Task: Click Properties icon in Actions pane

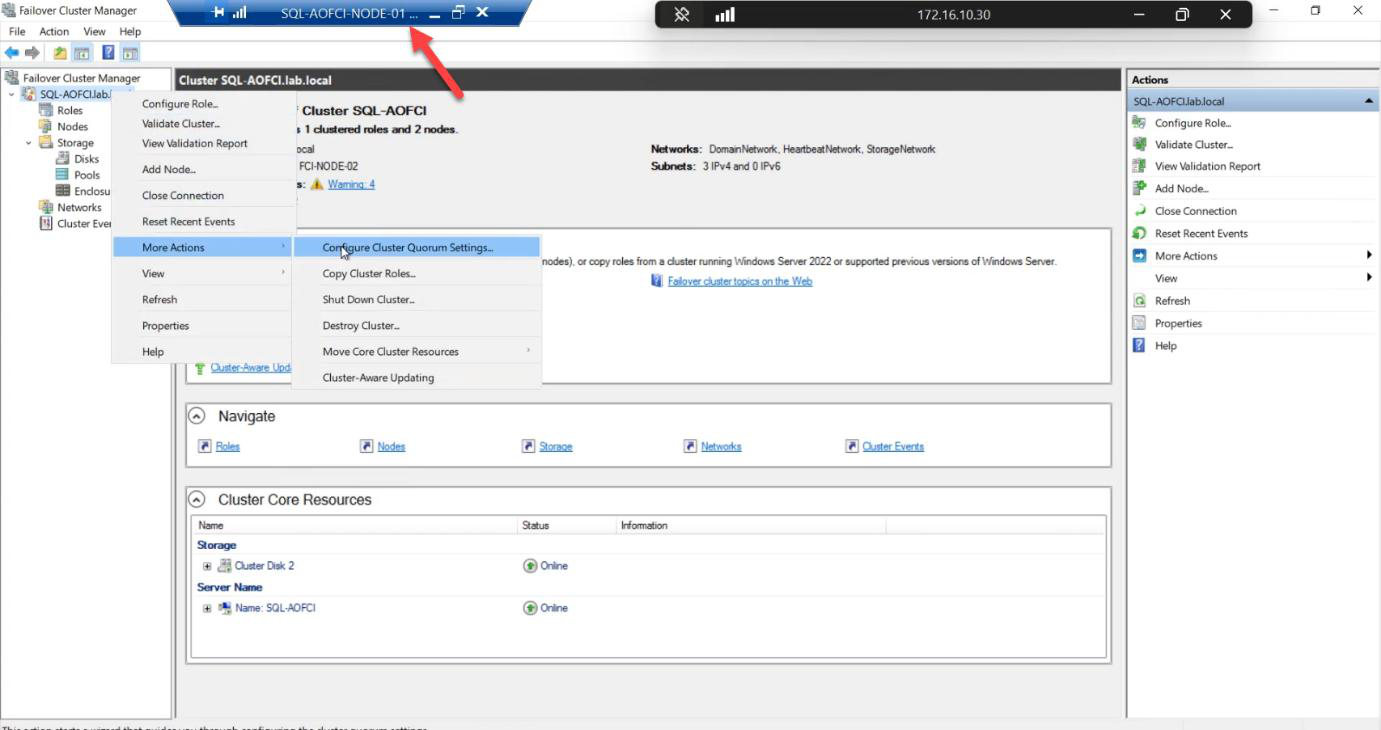Action: (1139, 323)
